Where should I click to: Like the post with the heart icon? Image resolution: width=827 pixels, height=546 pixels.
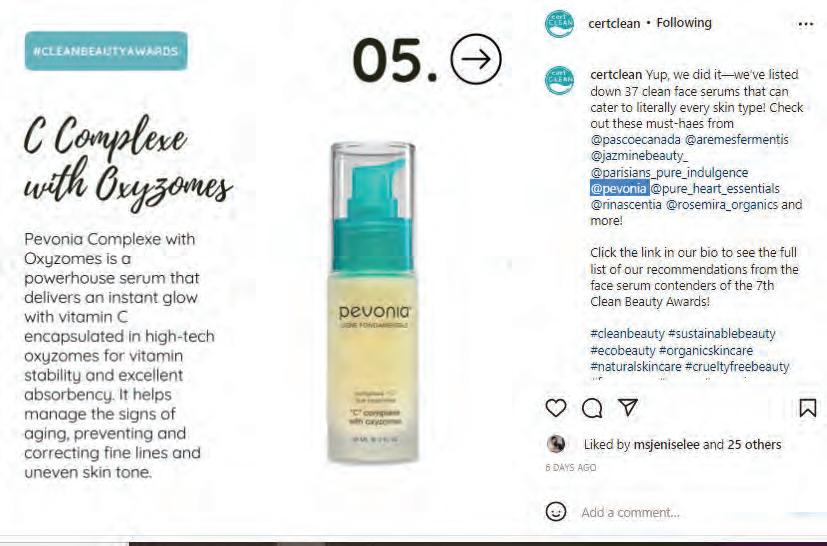pyautogui.click(x=555, y=408)
